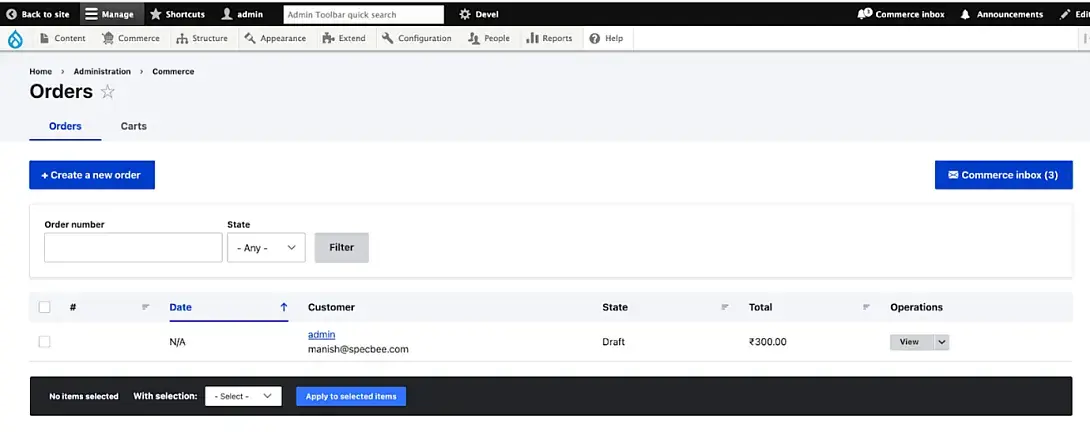Click Create a new order button

click(x=92, y=175)
